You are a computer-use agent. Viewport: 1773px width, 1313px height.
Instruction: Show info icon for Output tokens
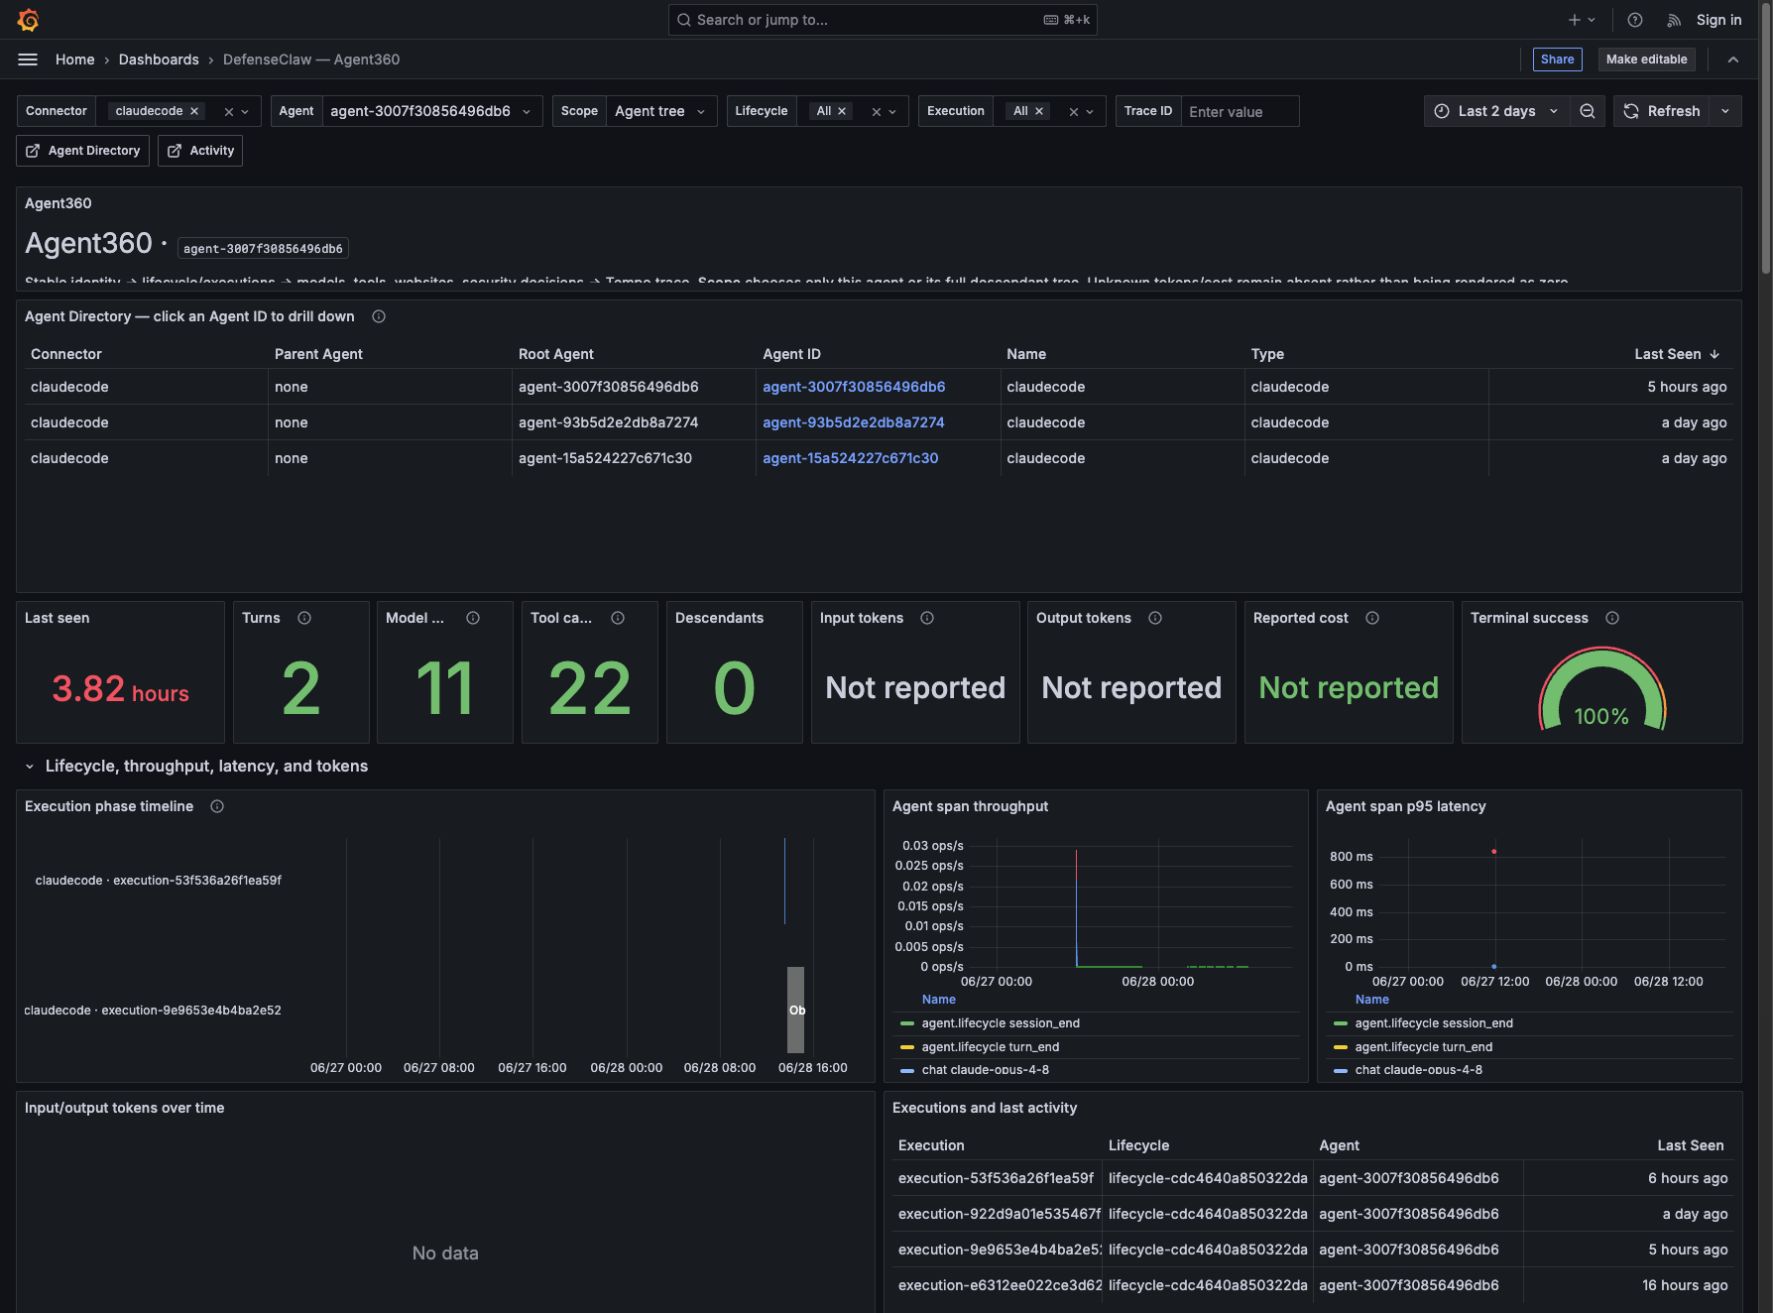click(1155, 618)
